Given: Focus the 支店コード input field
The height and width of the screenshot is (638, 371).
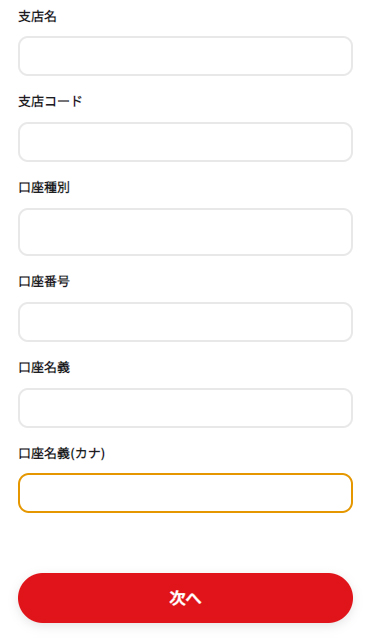Looking at the screenshot, I should click(185, 142).
